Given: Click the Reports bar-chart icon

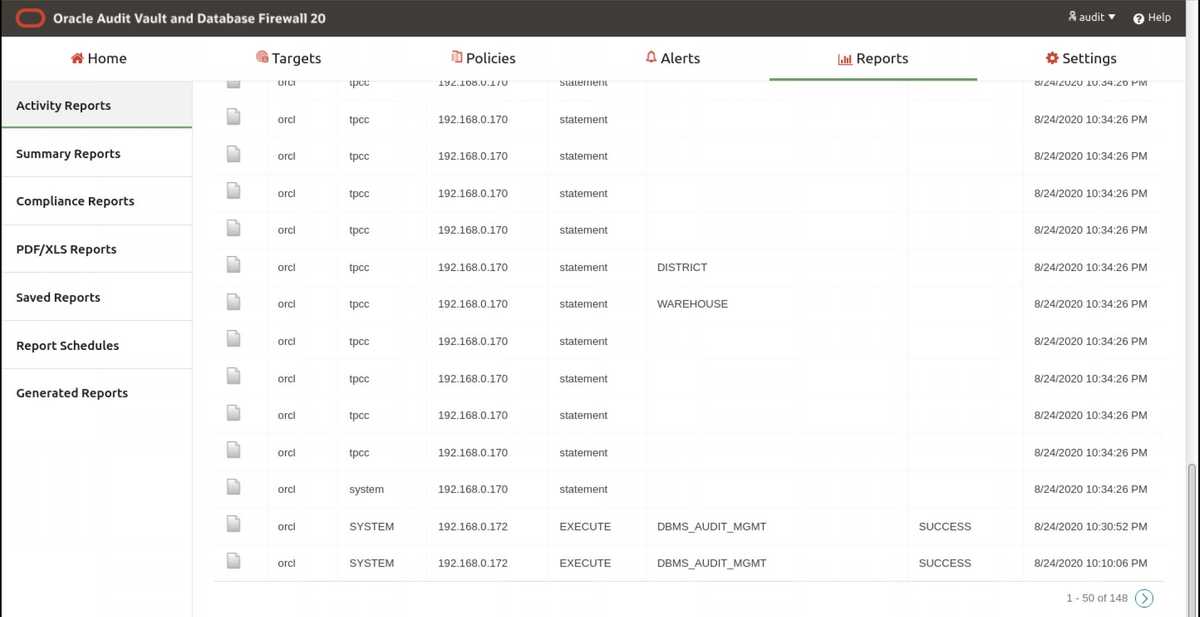Looking at the screenshot, I should (x=845, y=57).
